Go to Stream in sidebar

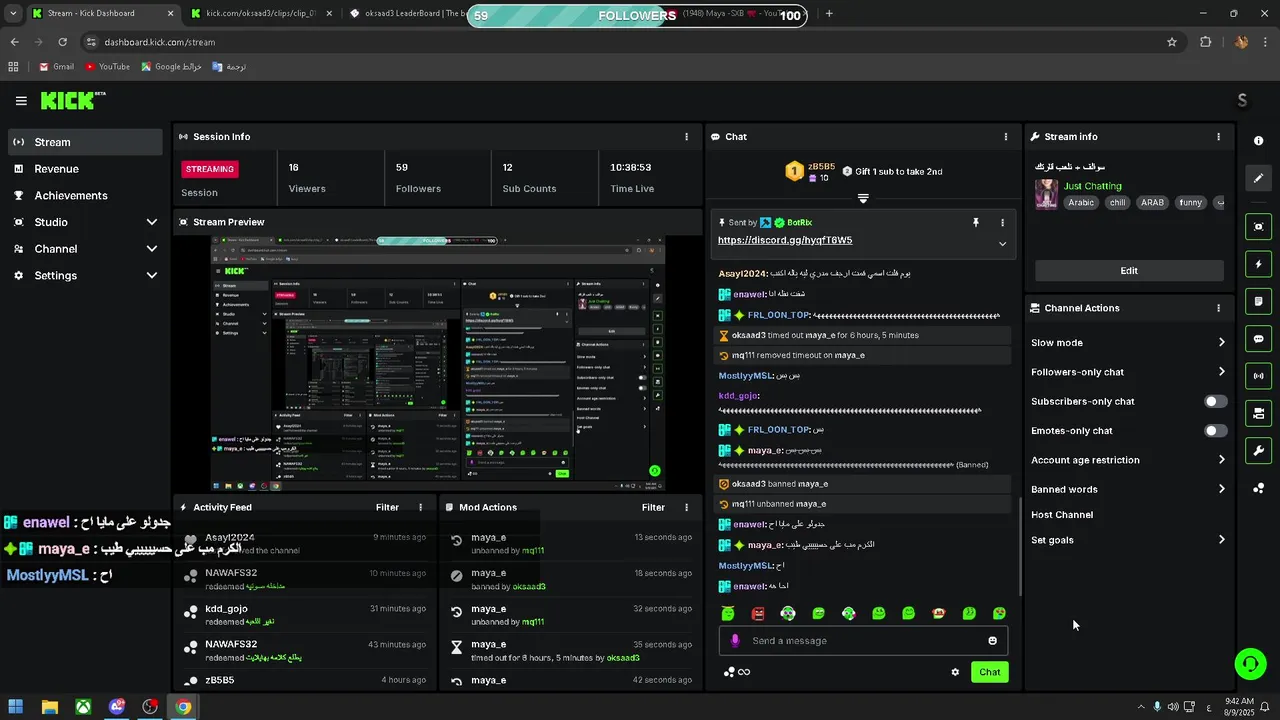(x=85, y=142)
